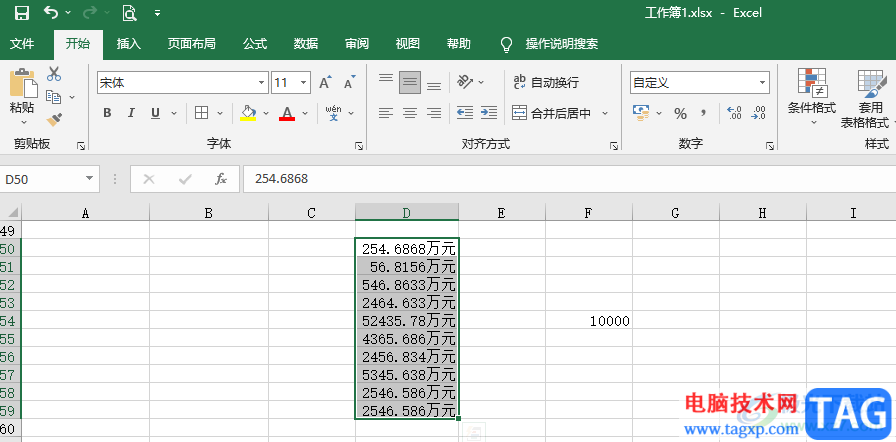The image size is (896, 442).
Task: Enable 自动换行 wrap text
Action: click(x=546, y=83)
